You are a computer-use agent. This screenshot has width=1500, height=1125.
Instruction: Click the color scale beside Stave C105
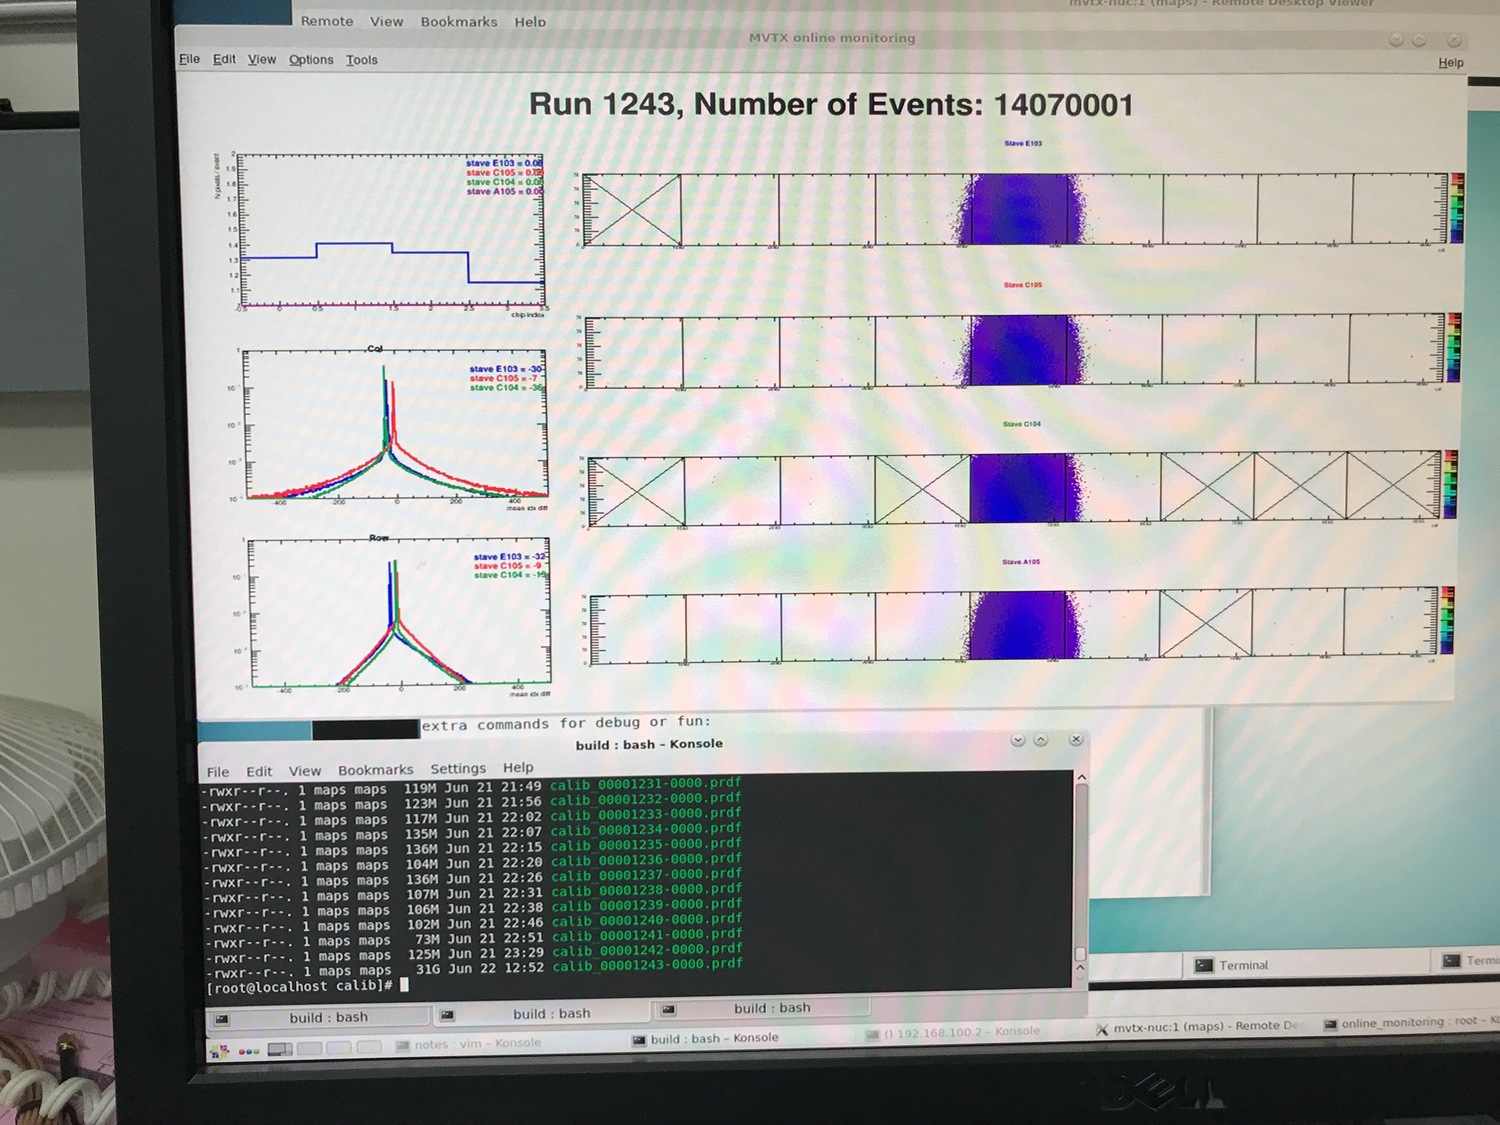1454,348
